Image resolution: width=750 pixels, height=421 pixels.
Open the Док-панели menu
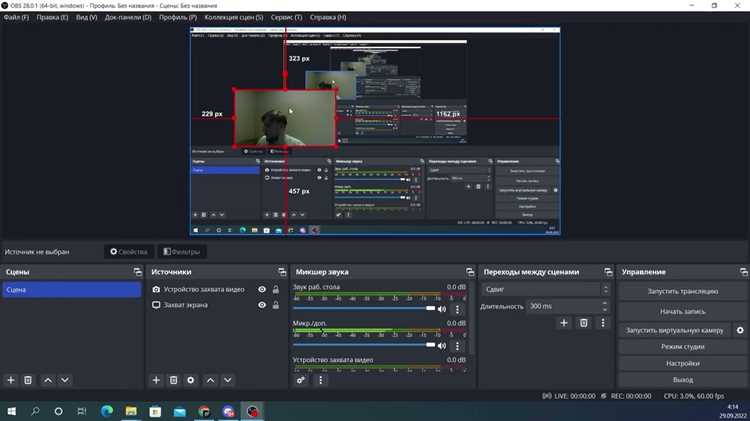pos(128,17)
